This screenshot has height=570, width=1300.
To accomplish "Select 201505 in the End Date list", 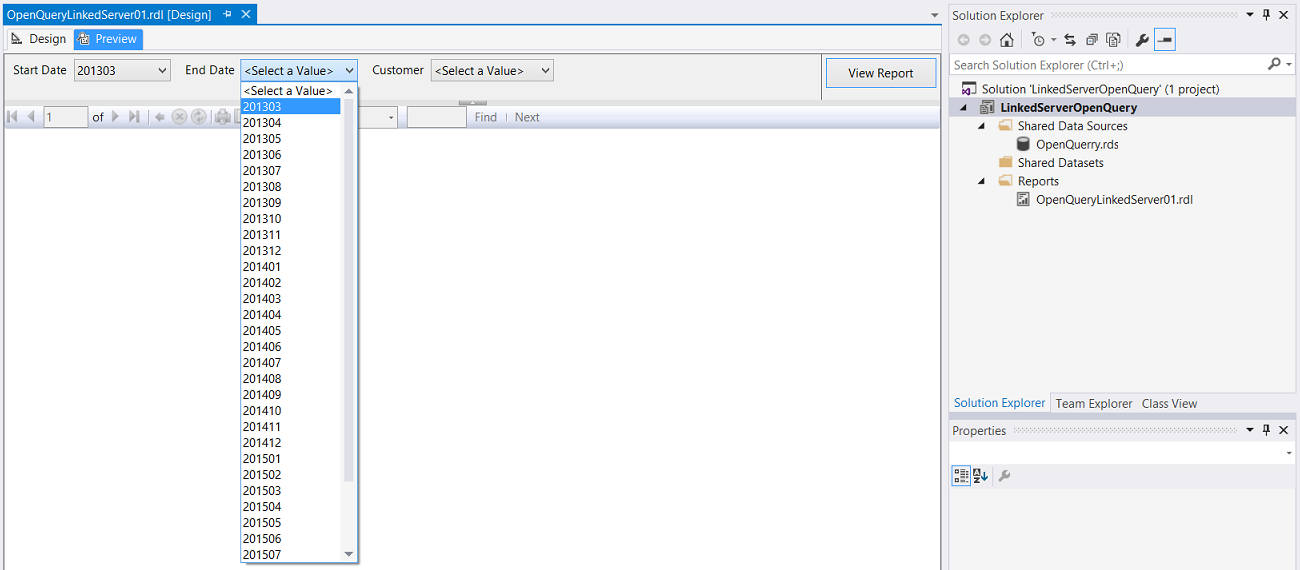I will [x=291, y=522].
